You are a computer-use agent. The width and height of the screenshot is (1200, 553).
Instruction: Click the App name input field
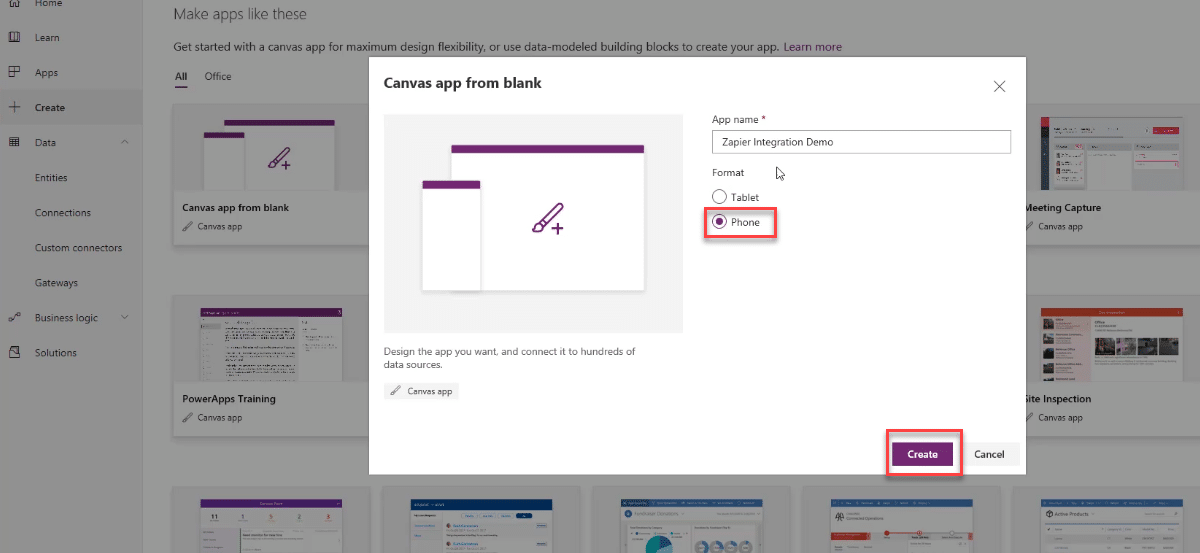861,142
